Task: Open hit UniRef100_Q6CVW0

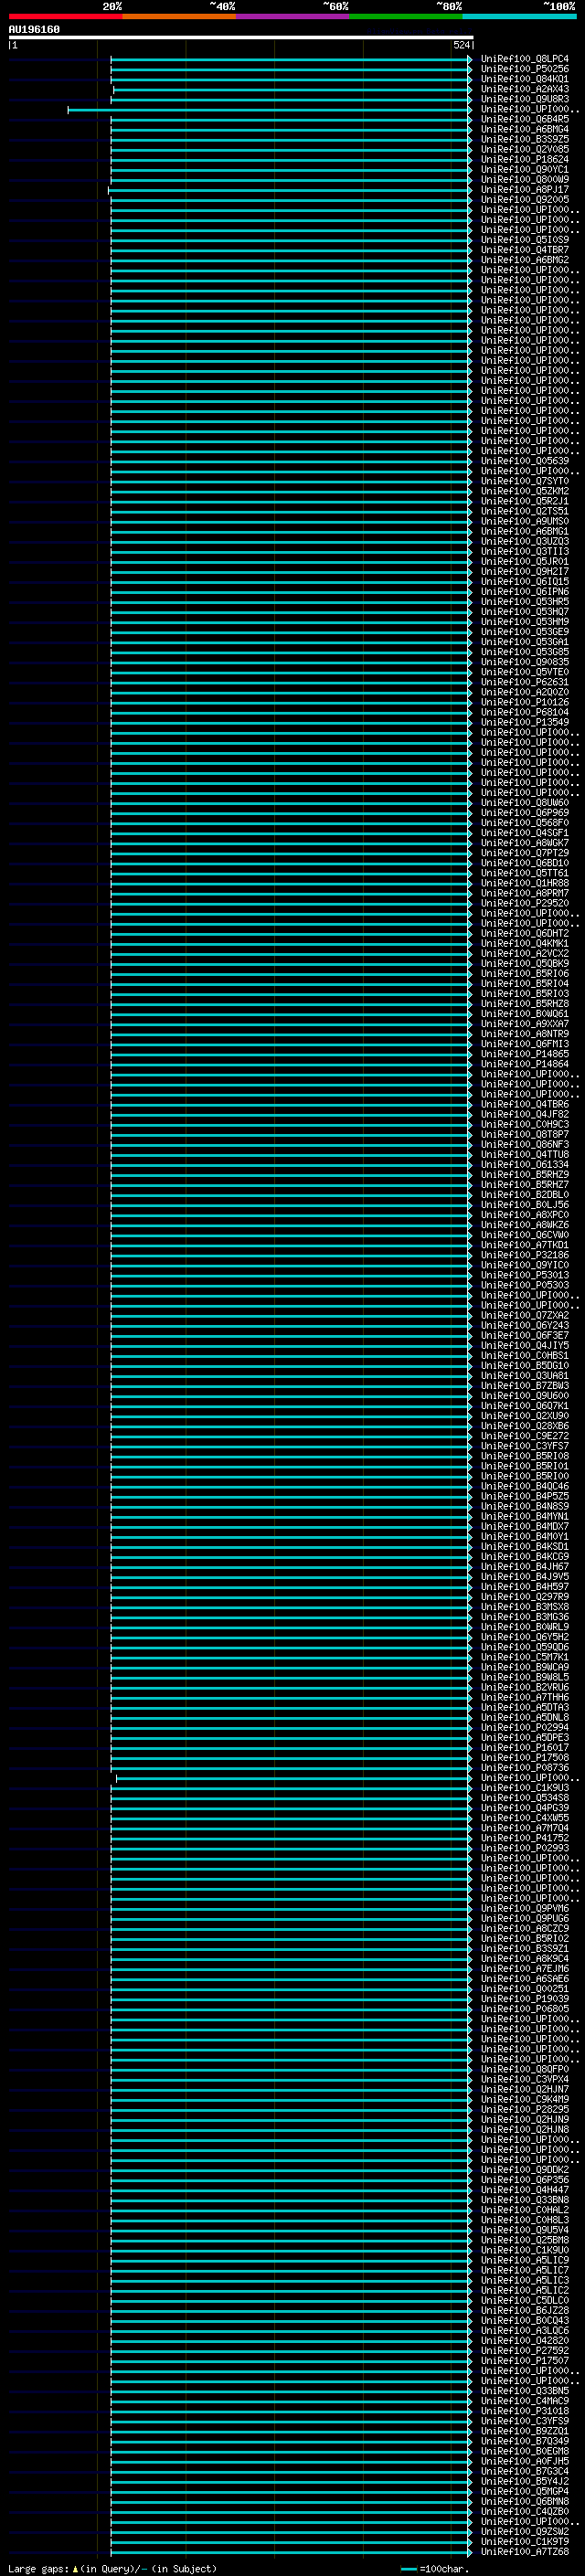Action: point(524,1234)
